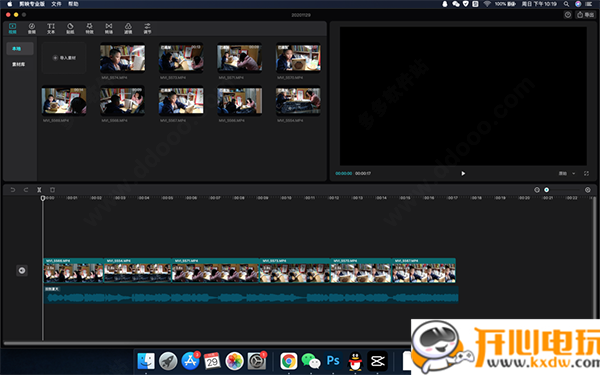Select the Material Library (素材库) sidebar tab

point(18,64)
